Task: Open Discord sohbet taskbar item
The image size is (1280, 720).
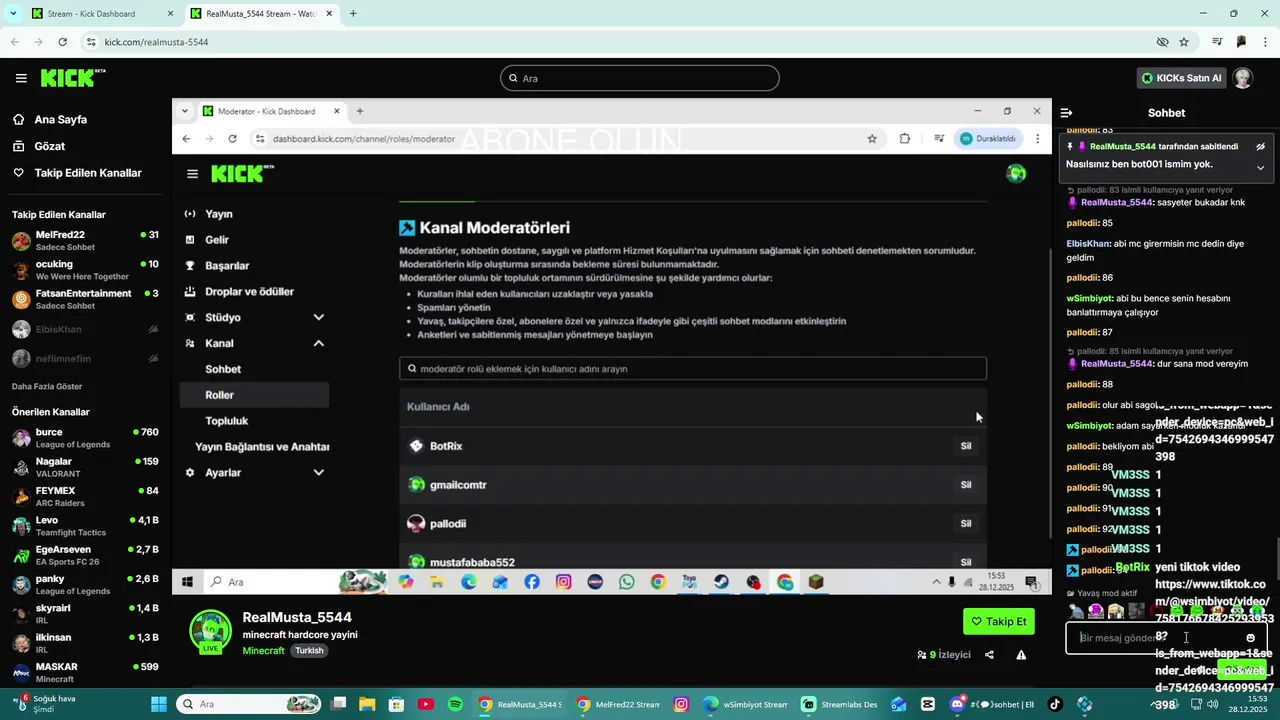Action: tap(991, 704)
